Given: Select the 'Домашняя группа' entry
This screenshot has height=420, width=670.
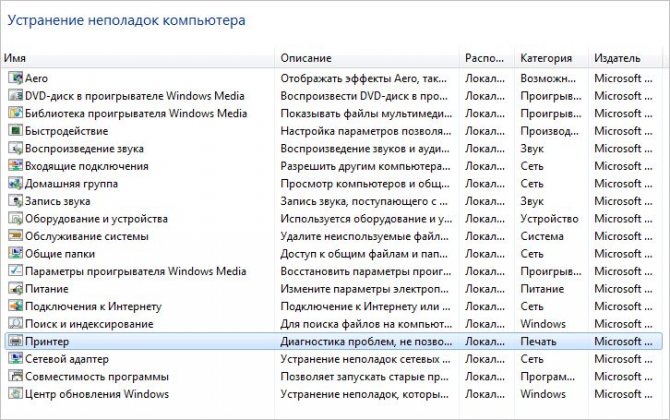Looking at the screenshot, I should 71,183.
